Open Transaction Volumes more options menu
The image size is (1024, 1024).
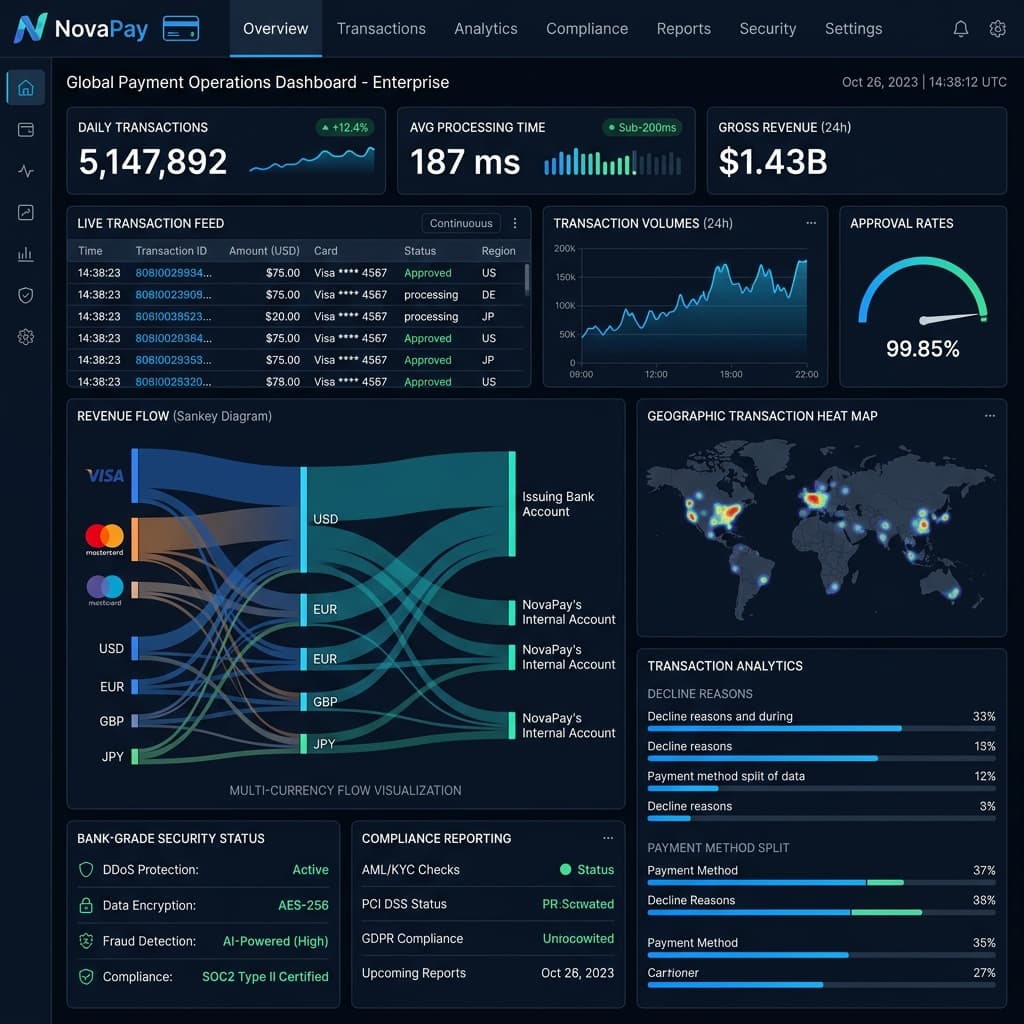[811, 223]
